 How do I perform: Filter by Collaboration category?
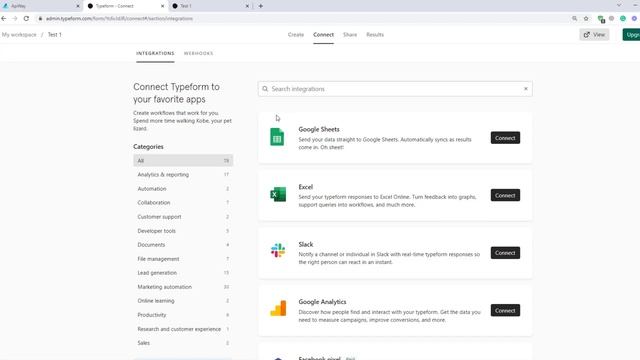click(x=183, y=203)
